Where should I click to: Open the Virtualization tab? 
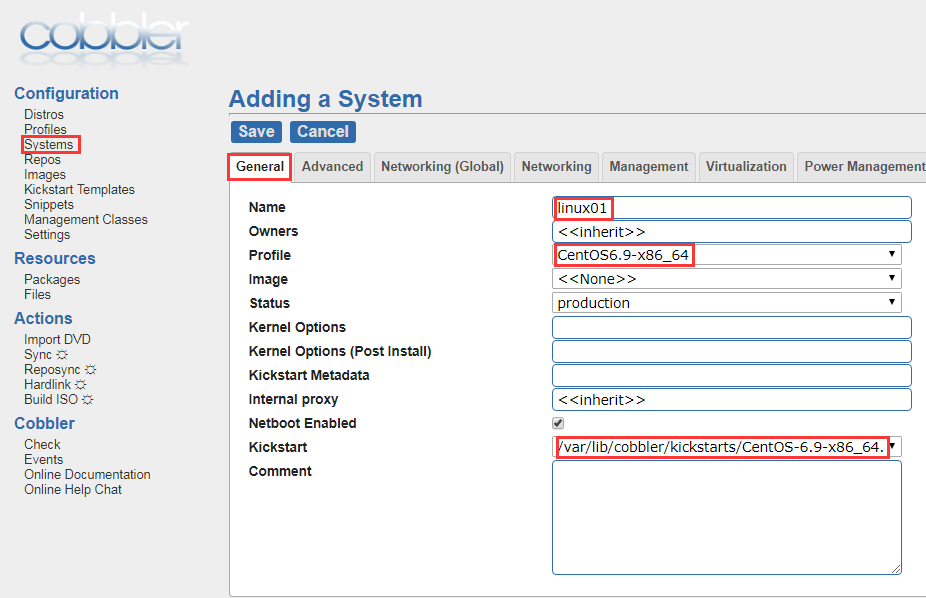(x=746, y=167)
